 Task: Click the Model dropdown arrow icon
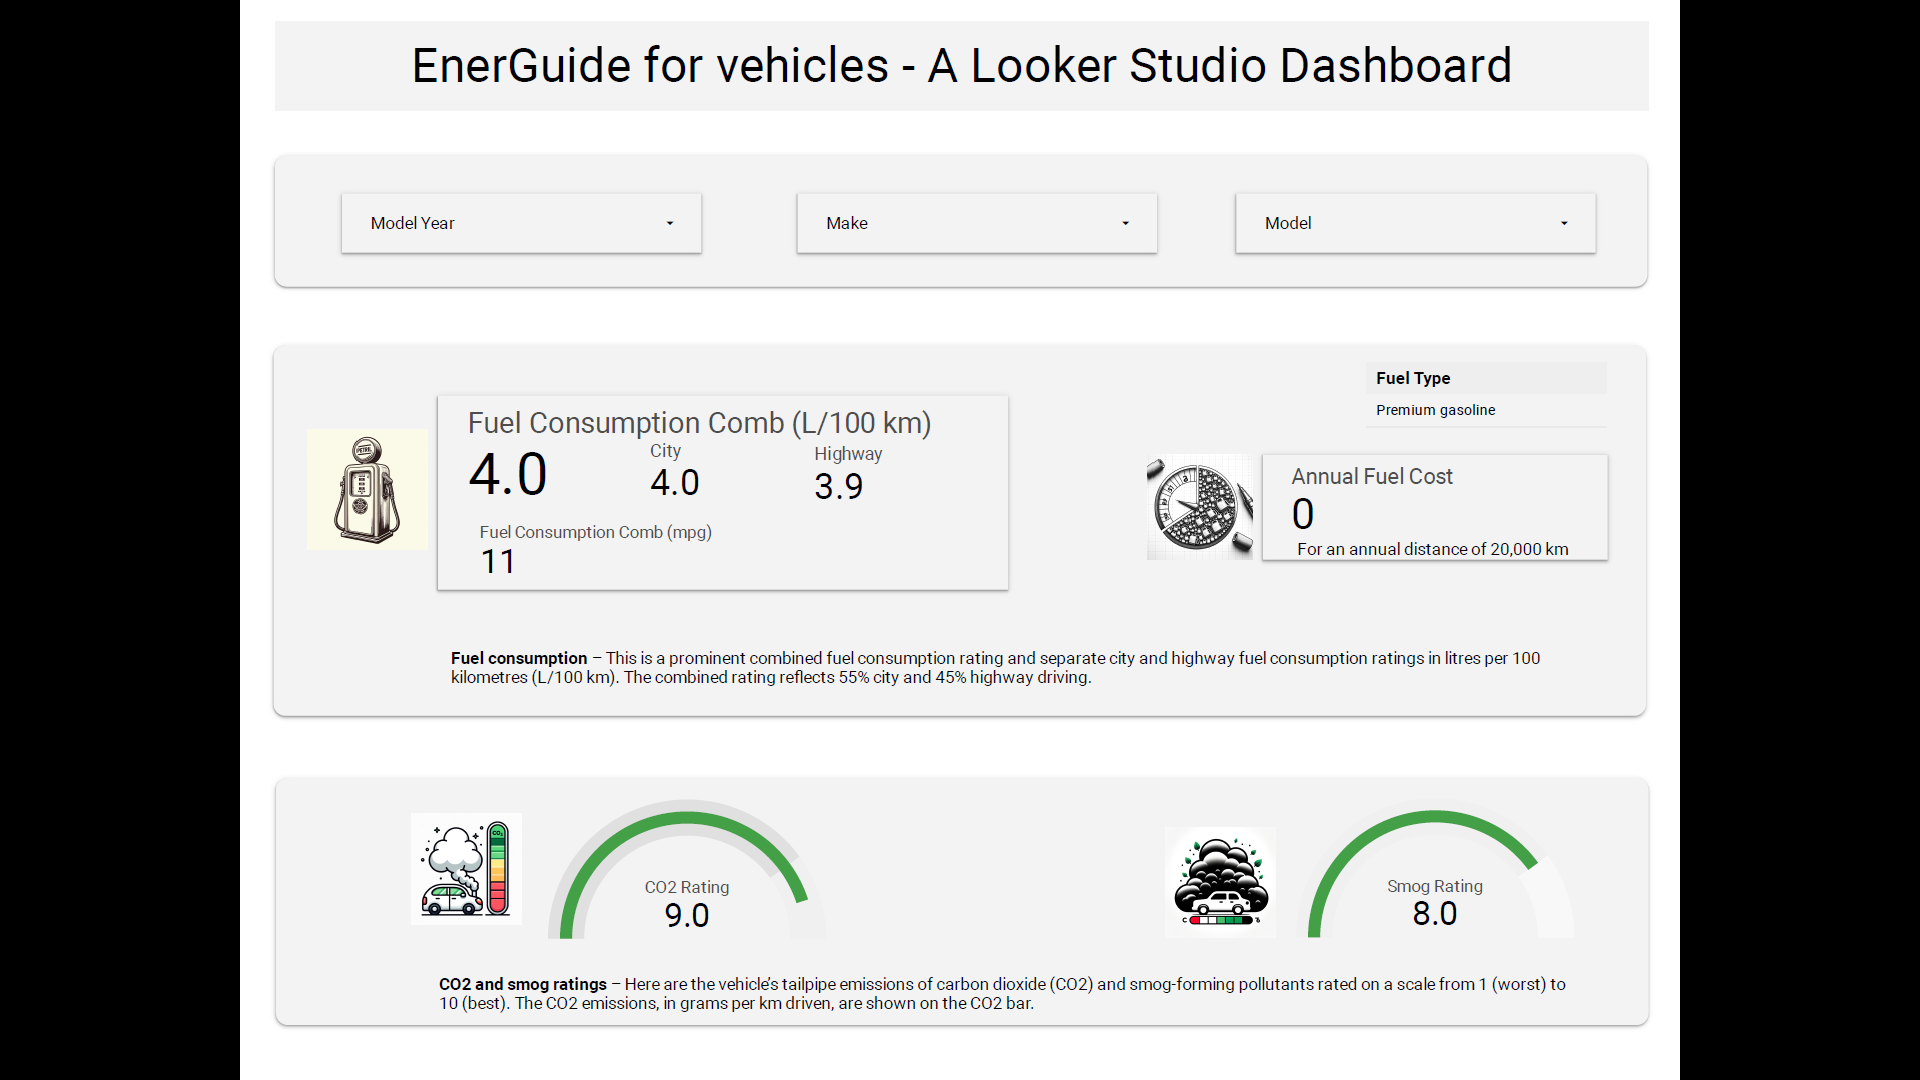tap(1565, 223)
